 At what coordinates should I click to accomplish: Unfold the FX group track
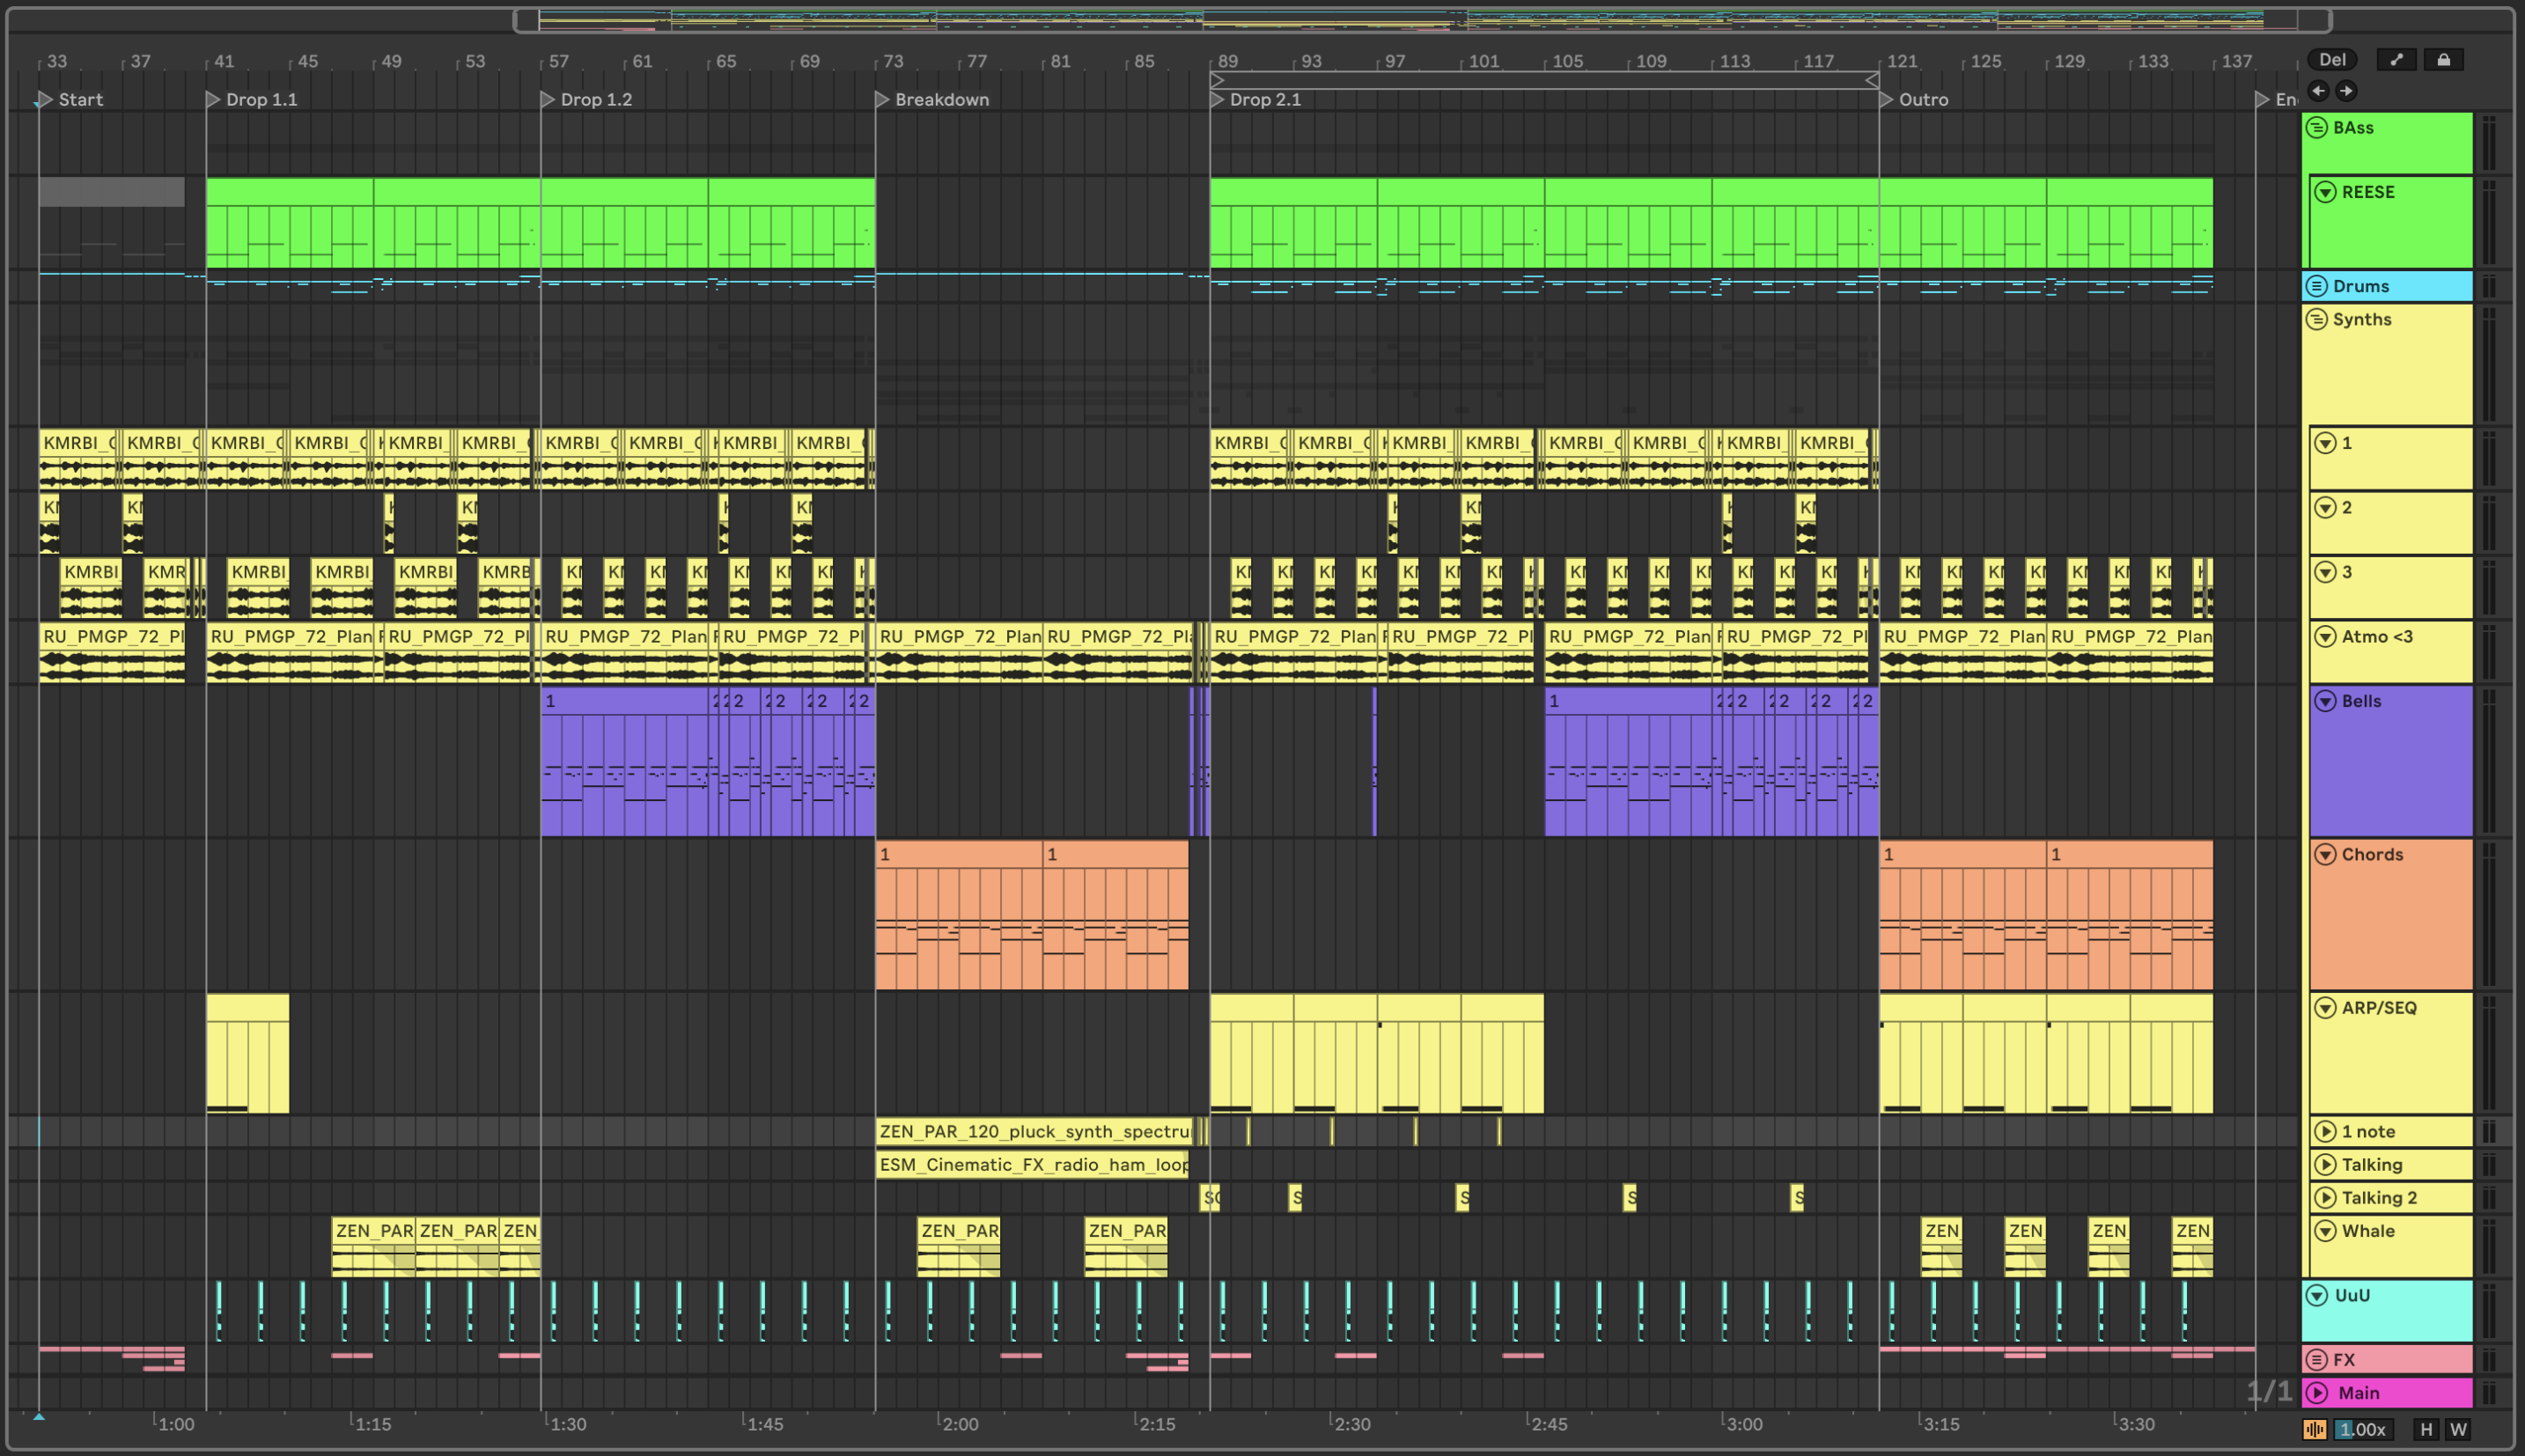pyautogui.click(x=2317, y=1359)
